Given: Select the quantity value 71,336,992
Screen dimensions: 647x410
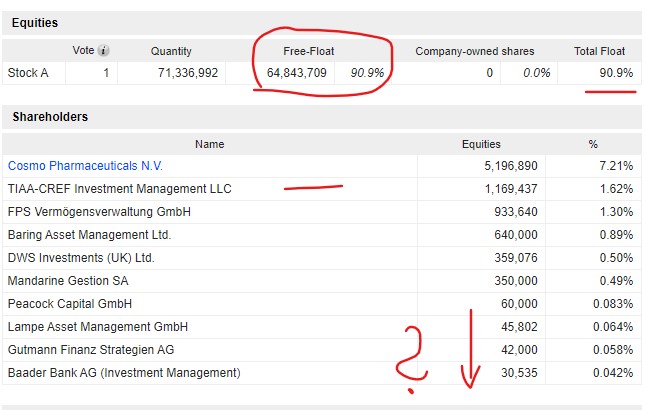Looking at the screenshot, I should (x=188, y=73).
